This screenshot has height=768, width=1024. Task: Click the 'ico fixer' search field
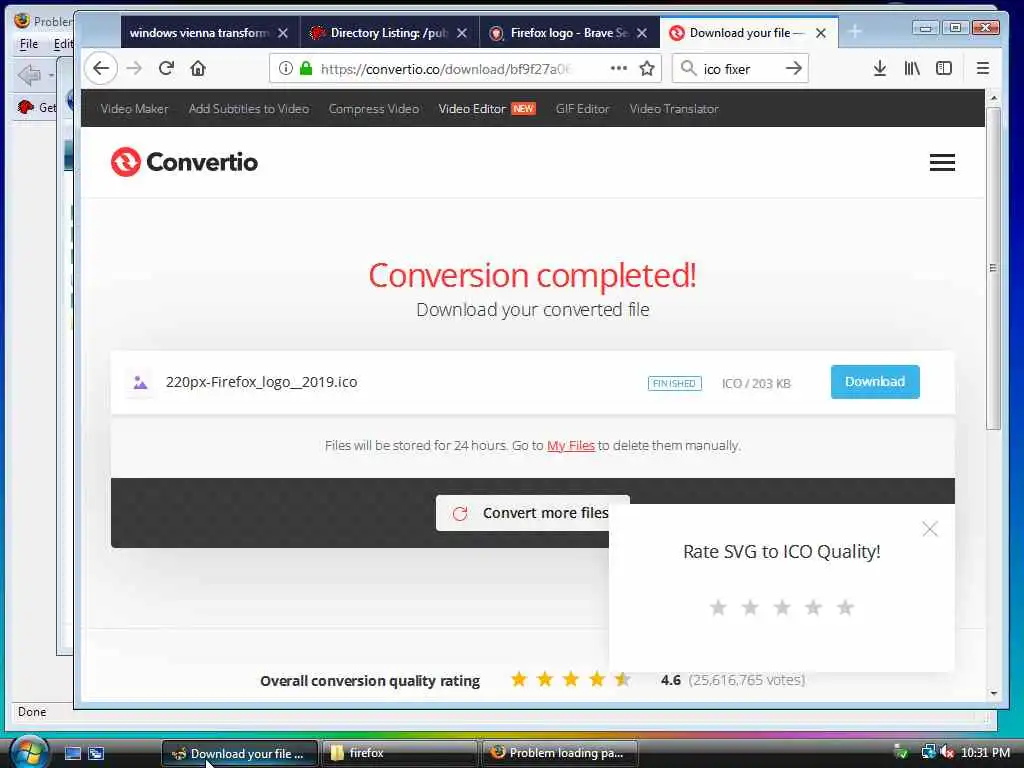(x=741, y=69)
